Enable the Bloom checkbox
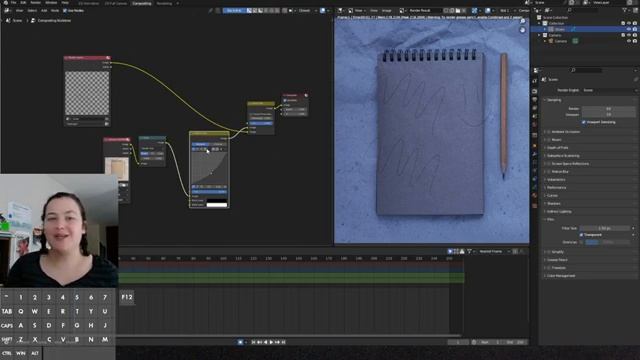 click(x=549, y=140)
